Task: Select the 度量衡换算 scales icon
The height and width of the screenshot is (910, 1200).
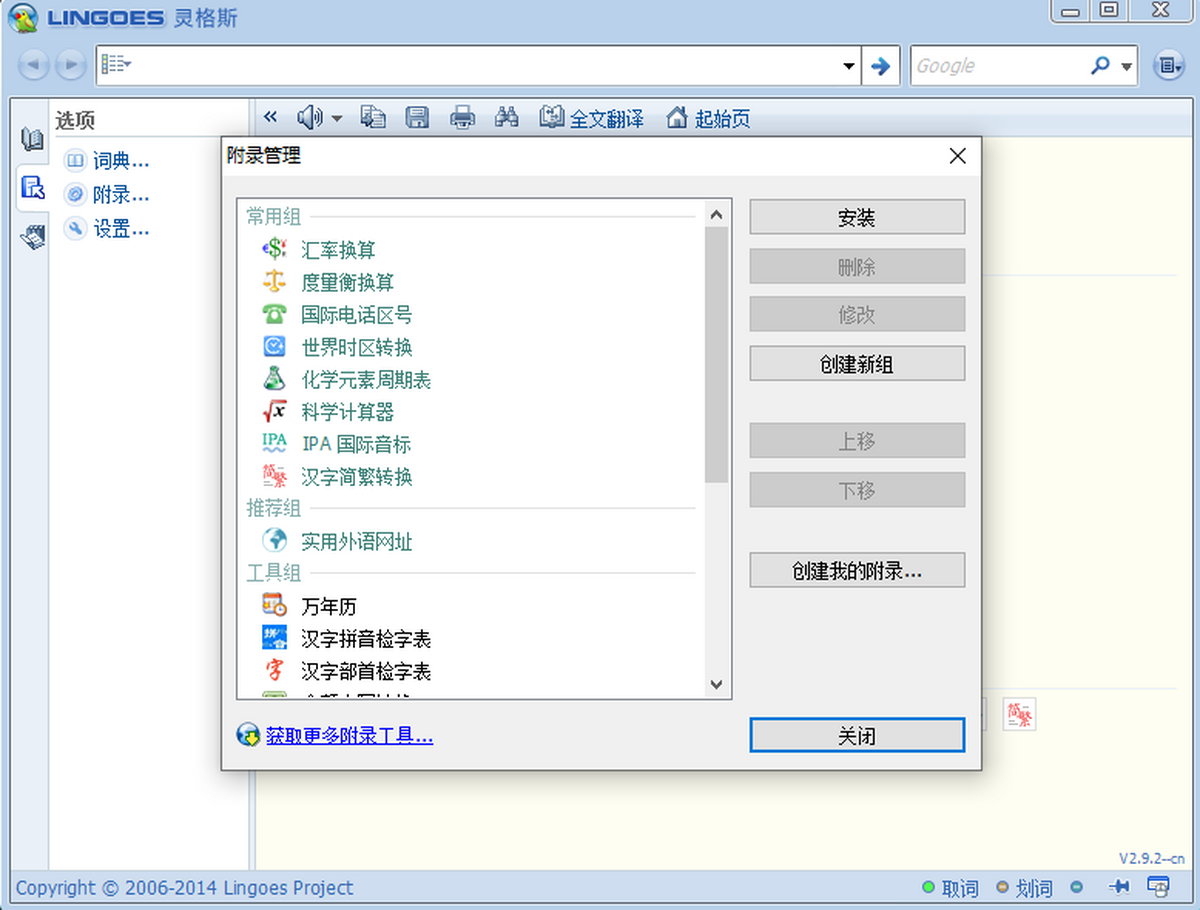Action: [x=274, y=282]
